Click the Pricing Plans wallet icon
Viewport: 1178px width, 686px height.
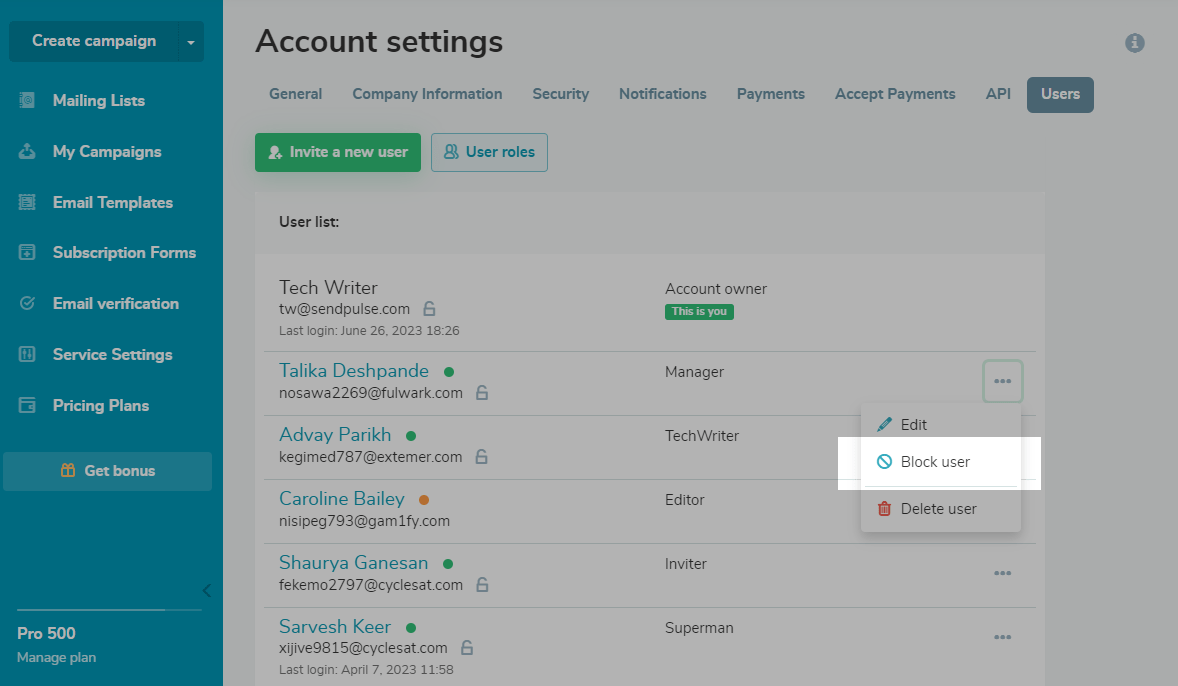[27, 405]
